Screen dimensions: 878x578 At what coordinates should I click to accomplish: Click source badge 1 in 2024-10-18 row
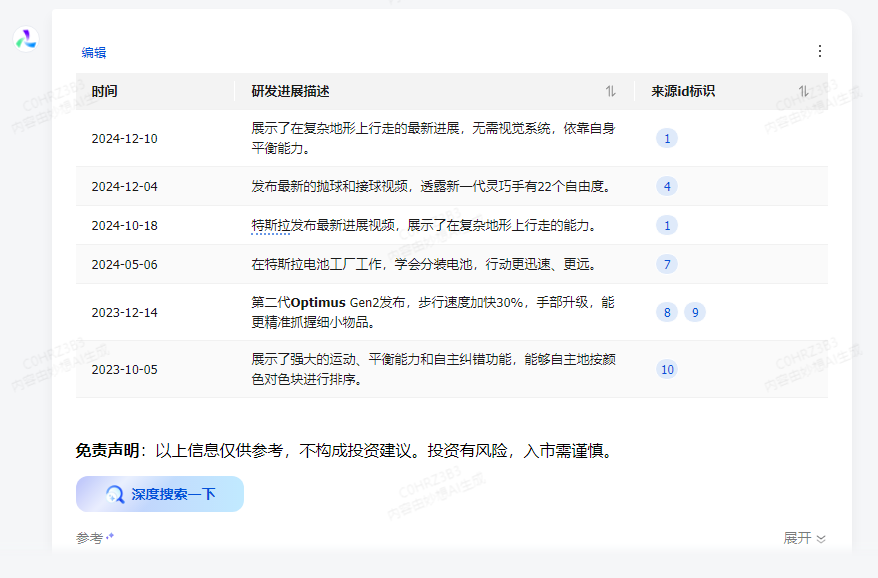tap(667, 225)
